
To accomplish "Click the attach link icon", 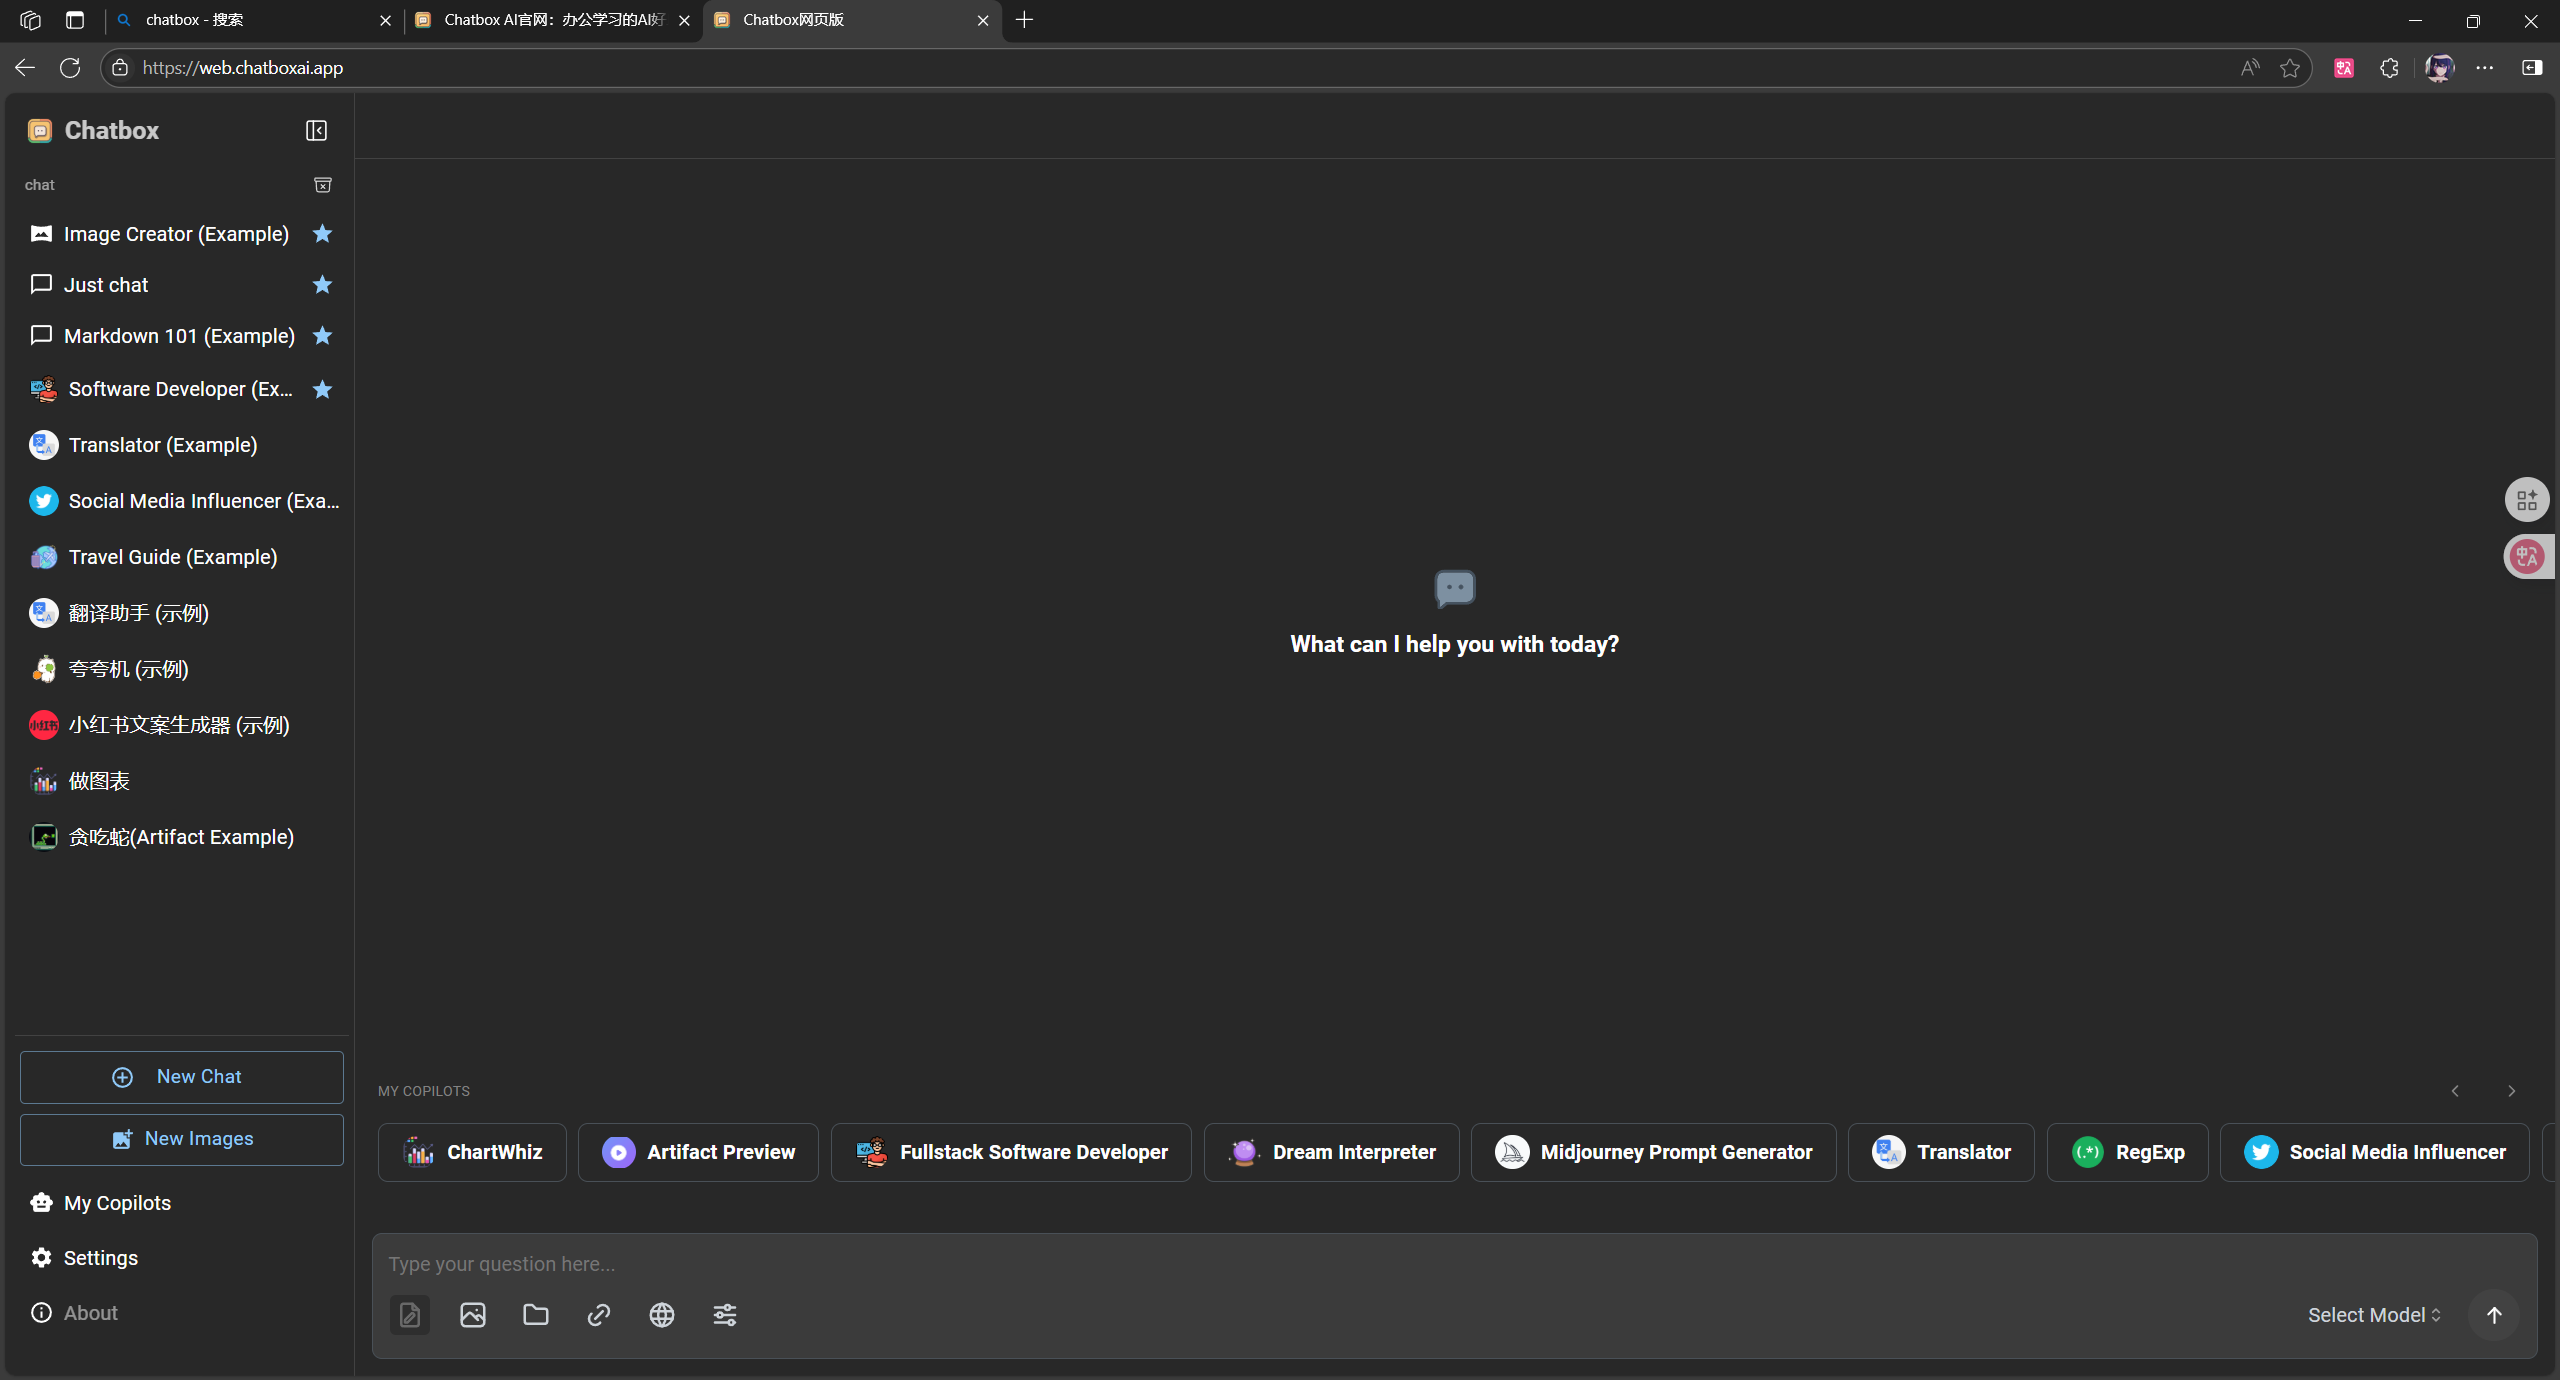I will (599, 1315).
